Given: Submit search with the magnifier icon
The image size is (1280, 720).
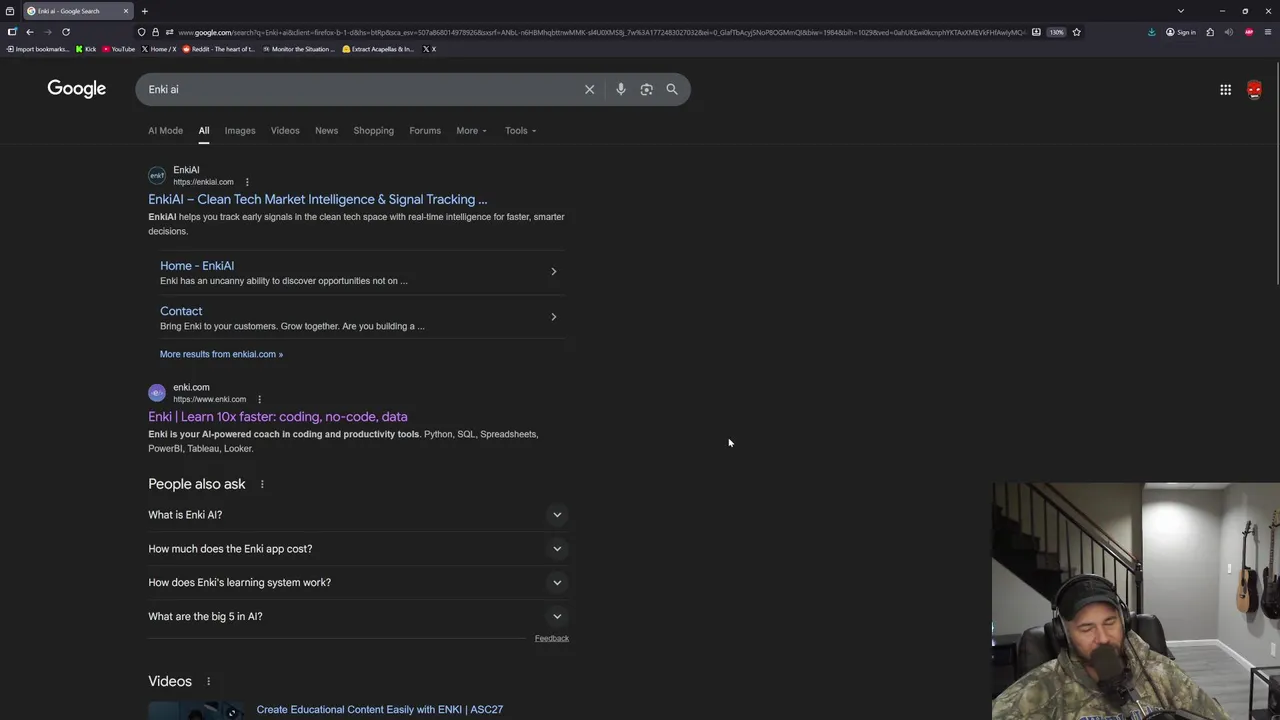Looking at the screenshot, I should 672,89.
